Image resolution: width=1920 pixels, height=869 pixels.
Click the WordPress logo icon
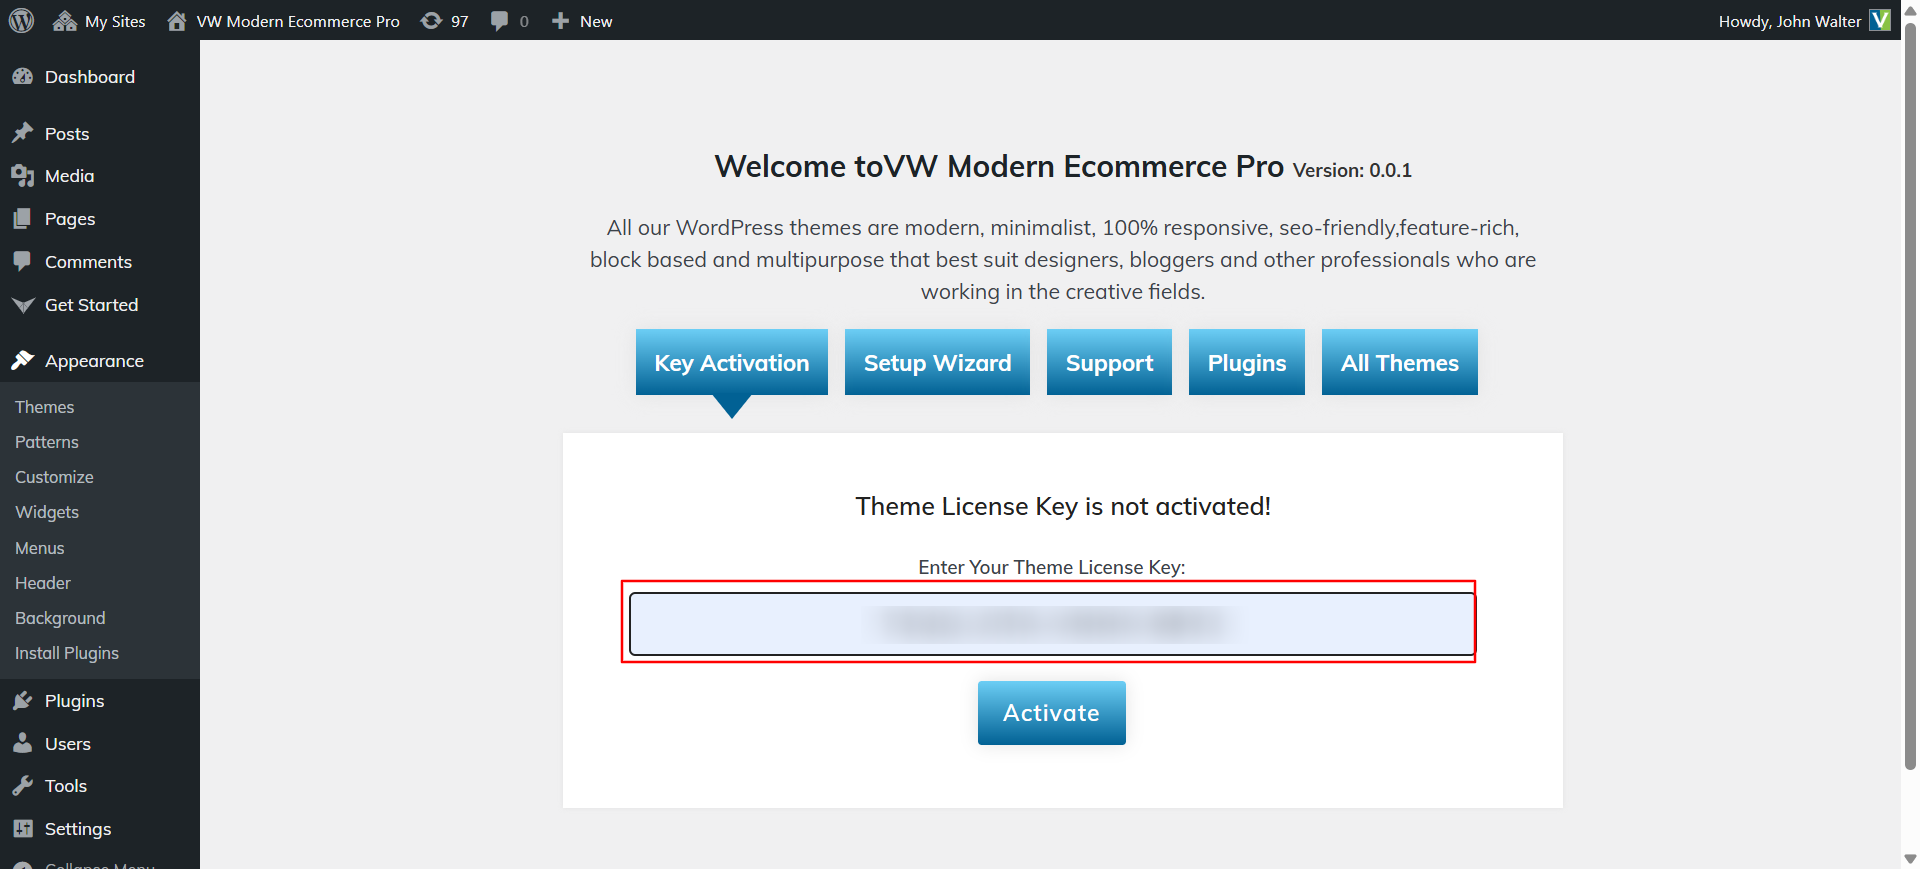click(21, 21)
